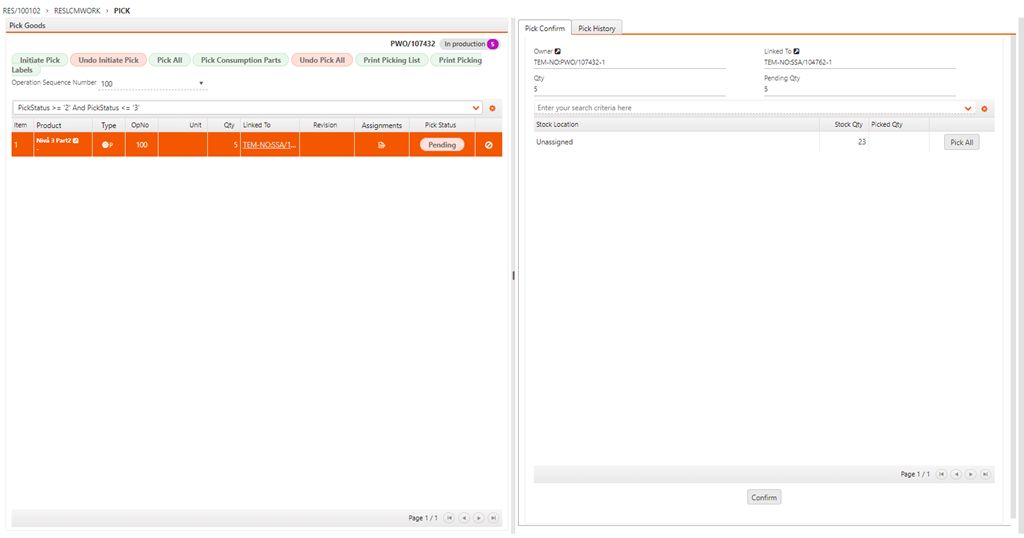
Task: Expand the PickStatus filter dropdown arrow
Action: pos(476,108)
